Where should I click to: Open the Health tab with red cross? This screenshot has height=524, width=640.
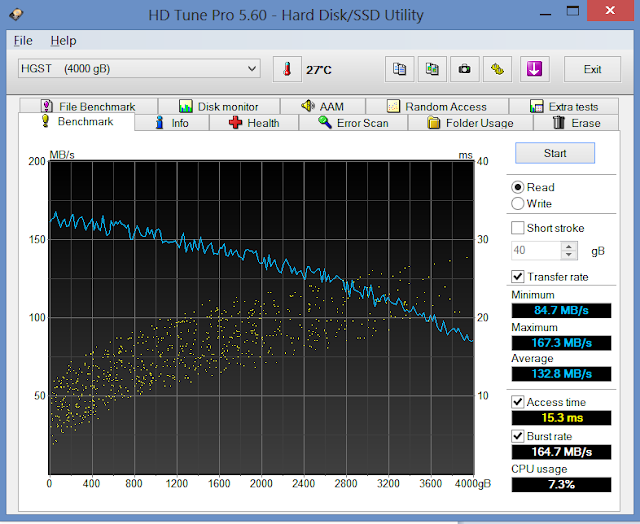pyautogui.click(x=253, y=123)
